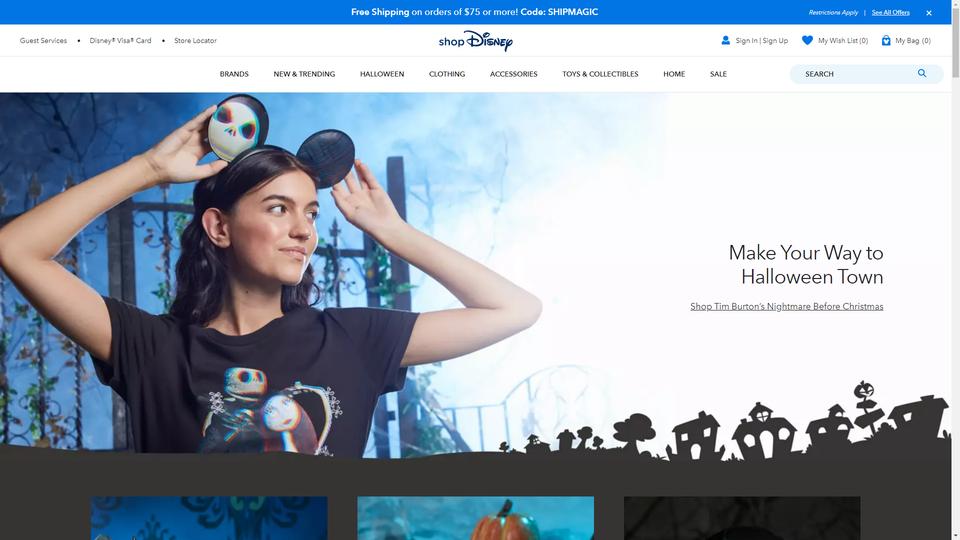Close the free shipping promo banner
This screenshot has height=540, width=960.
(x=929, y=13)
